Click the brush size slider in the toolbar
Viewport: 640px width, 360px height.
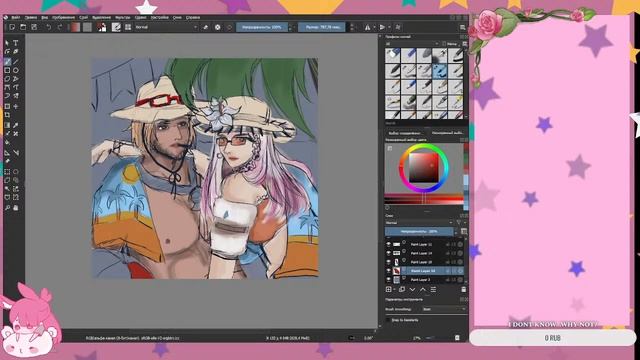322,27
